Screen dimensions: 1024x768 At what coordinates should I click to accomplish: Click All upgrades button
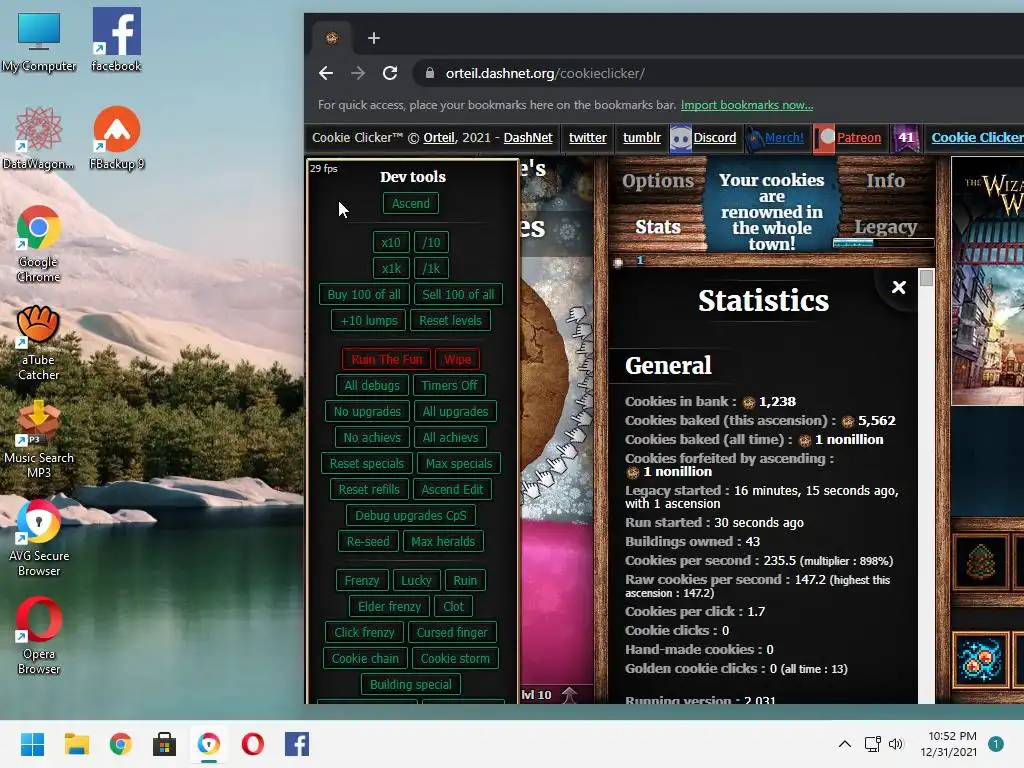coord(455,411)
